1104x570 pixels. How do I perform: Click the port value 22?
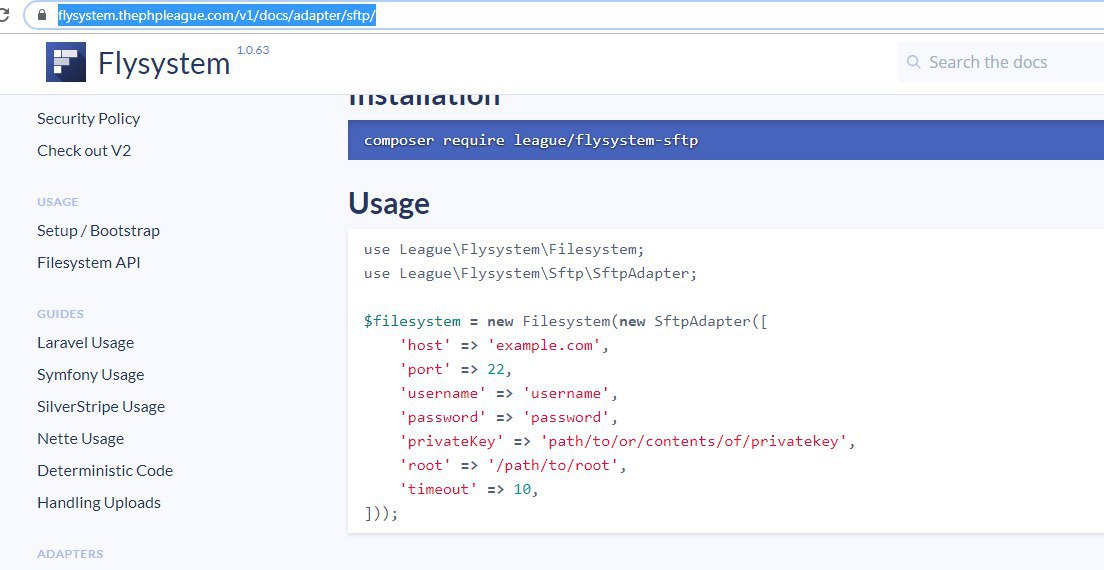[x=496, y=369]
